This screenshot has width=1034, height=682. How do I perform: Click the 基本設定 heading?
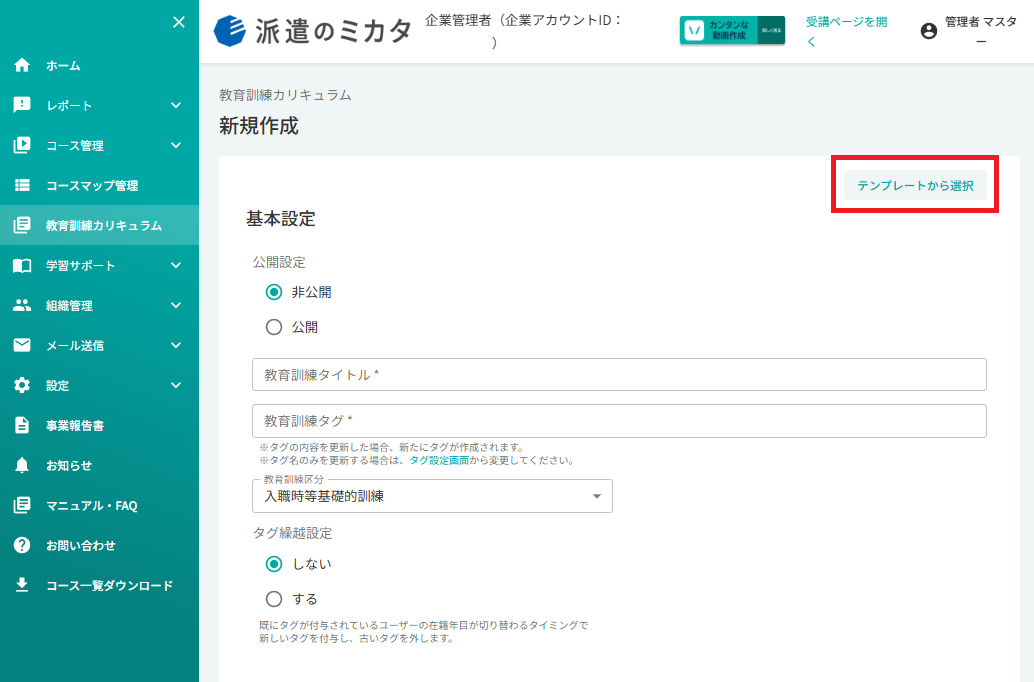pyautogui.click(x=281, y=218)
